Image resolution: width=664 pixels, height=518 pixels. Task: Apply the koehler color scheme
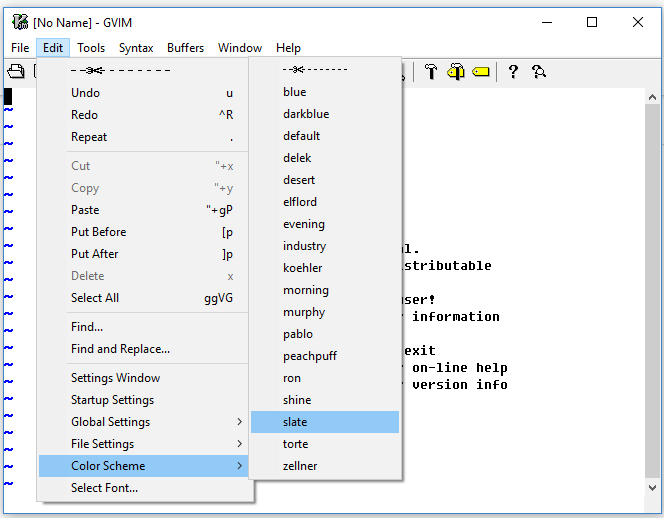click(325, 268)
